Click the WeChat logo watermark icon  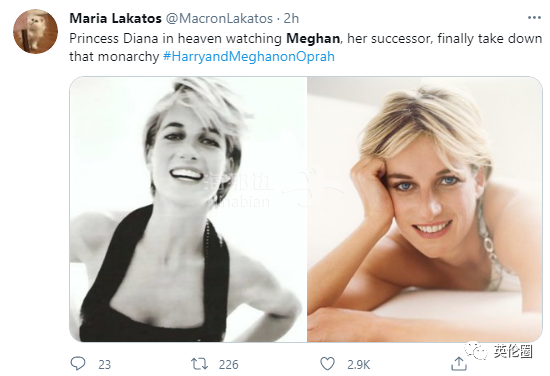coord(476,351)
